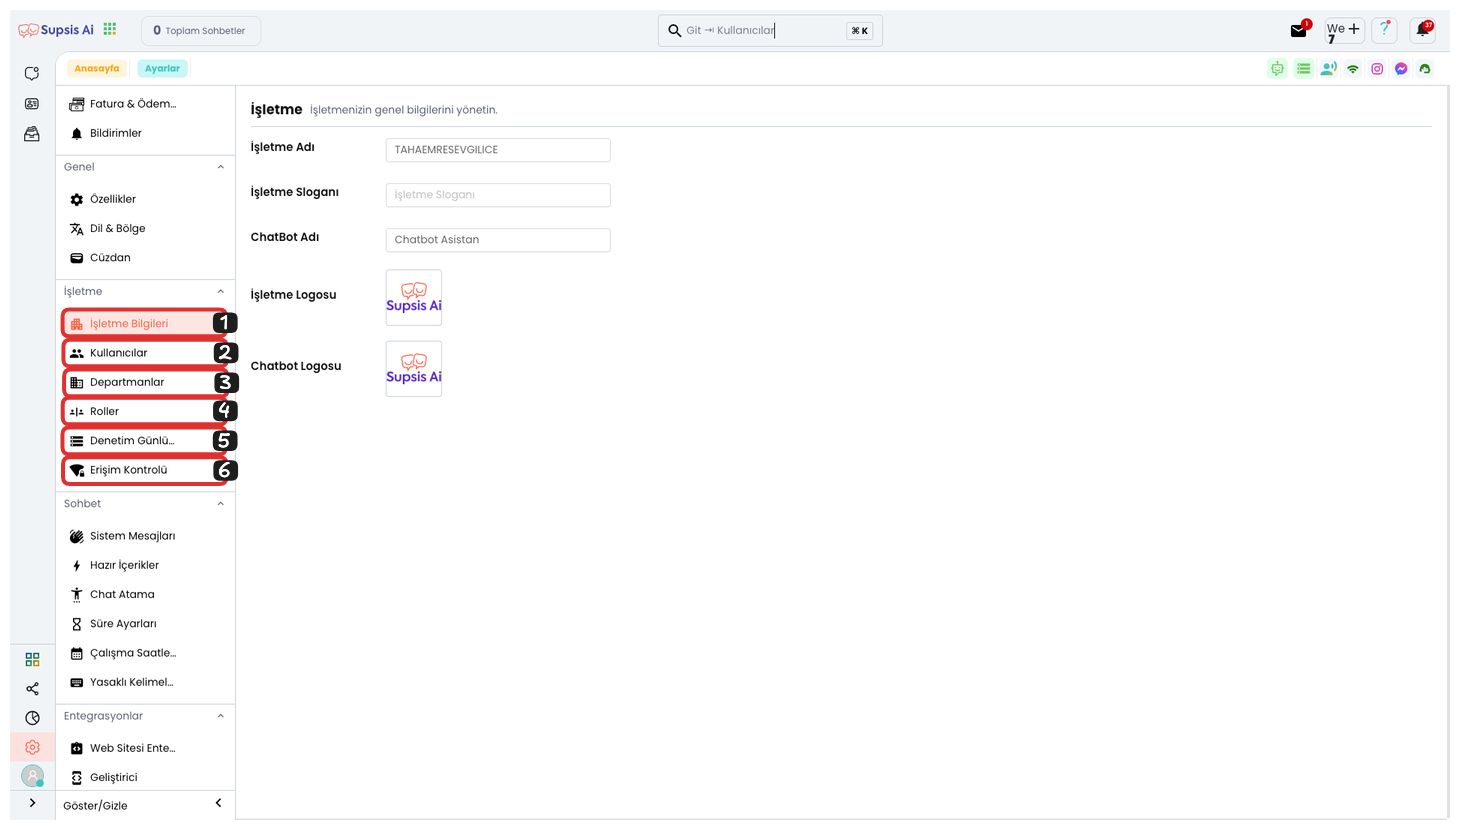Open Chat Atama settings

pos(145,594)
